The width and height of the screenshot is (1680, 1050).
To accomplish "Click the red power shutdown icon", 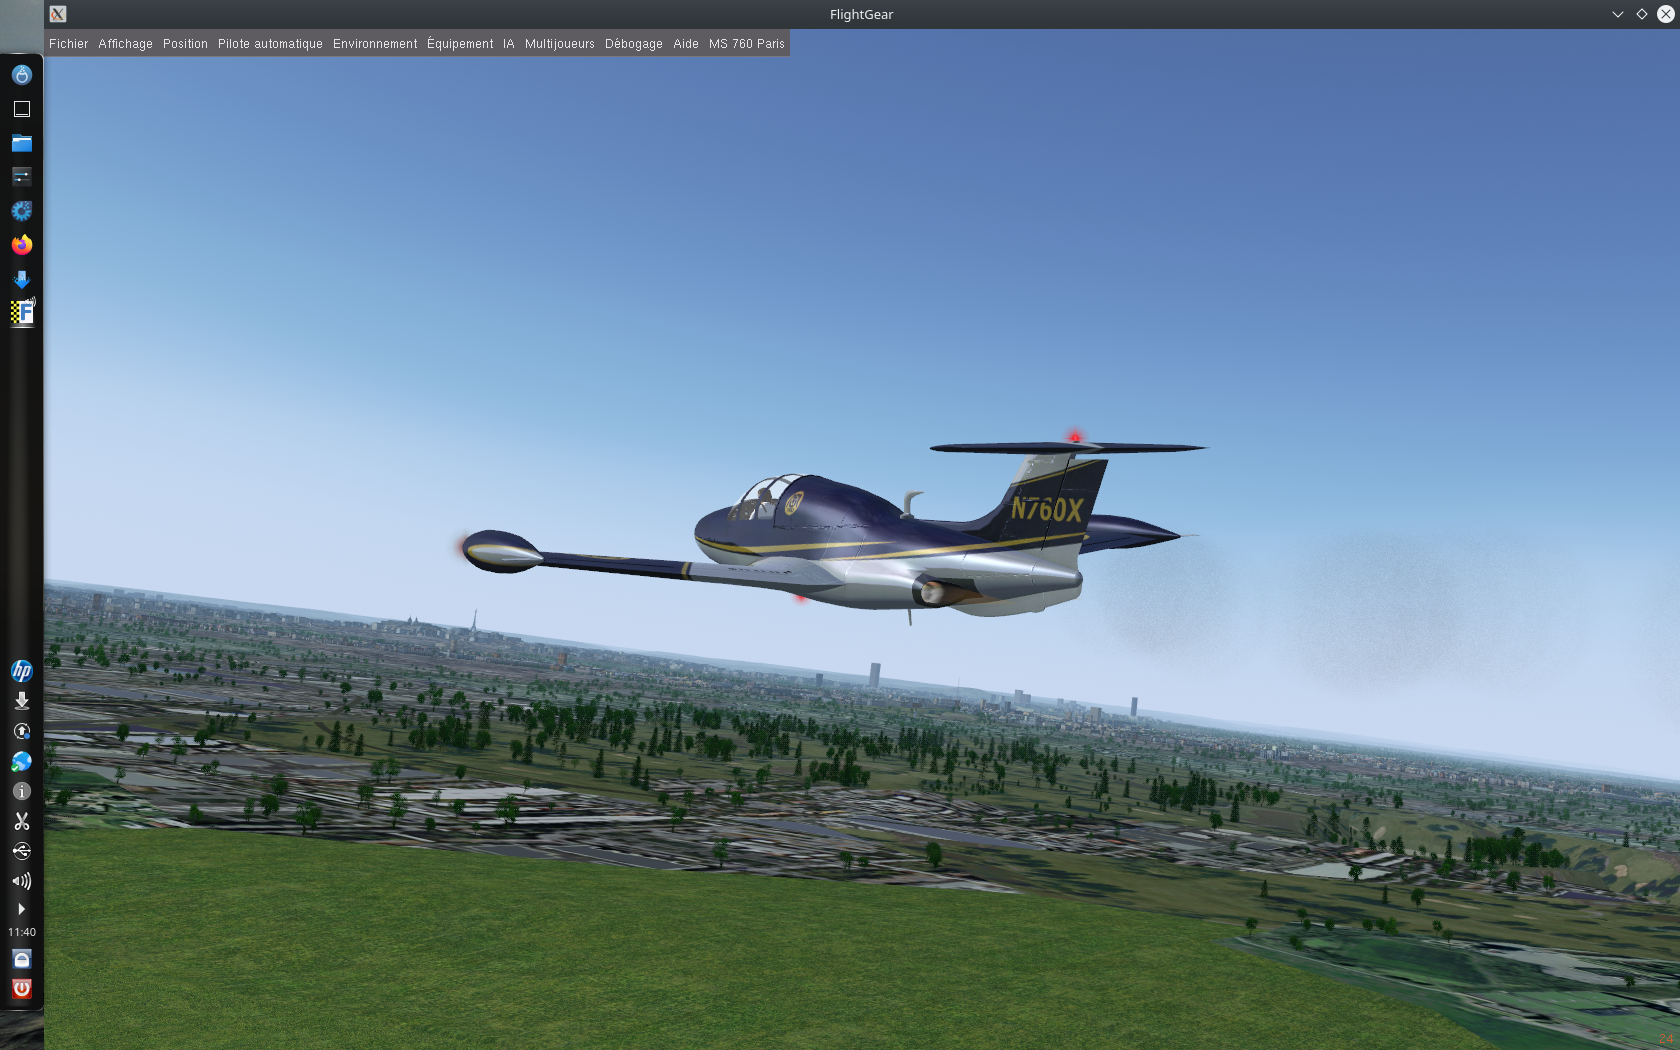I will 22,989.
